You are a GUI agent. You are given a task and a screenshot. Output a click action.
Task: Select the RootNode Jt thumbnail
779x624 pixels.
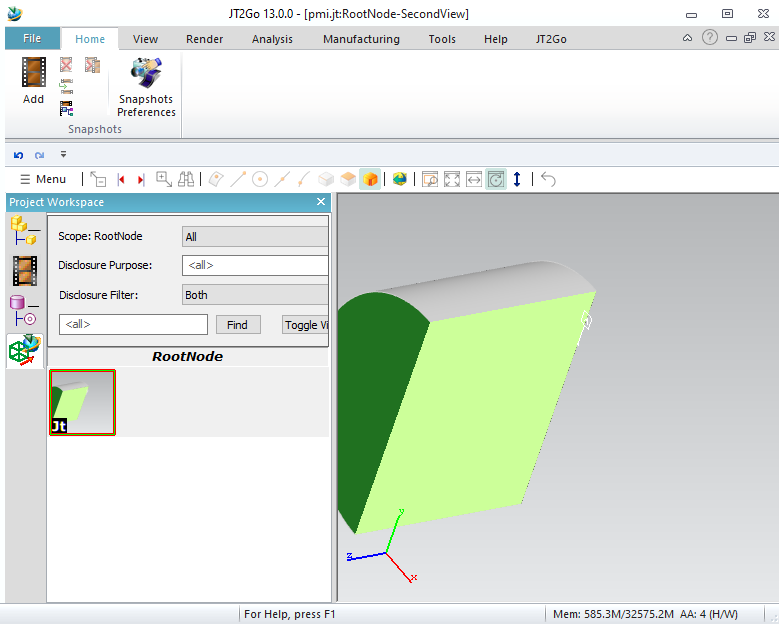82,402
